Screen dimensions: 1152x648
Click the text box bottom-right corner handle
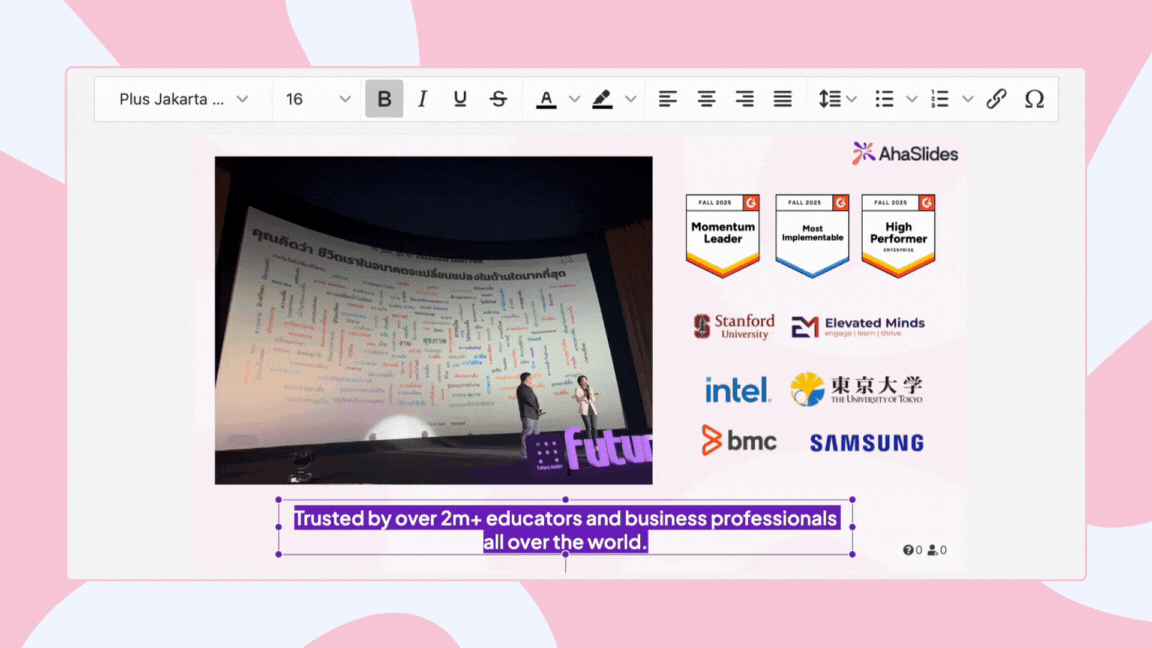pos(852,554)
